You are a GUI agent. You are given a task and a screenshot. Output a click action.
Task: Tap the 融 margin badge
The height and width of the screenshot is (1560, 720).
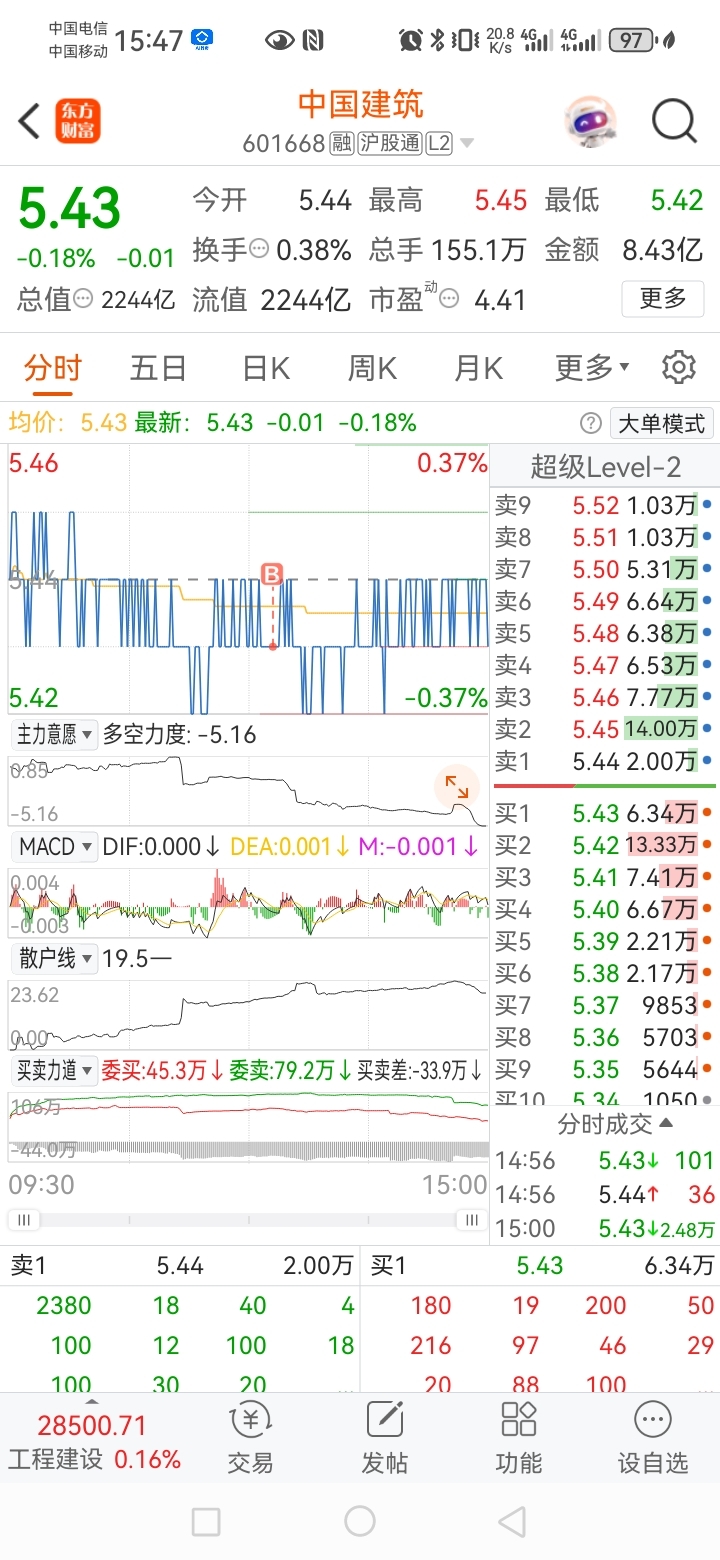point(342,144)
